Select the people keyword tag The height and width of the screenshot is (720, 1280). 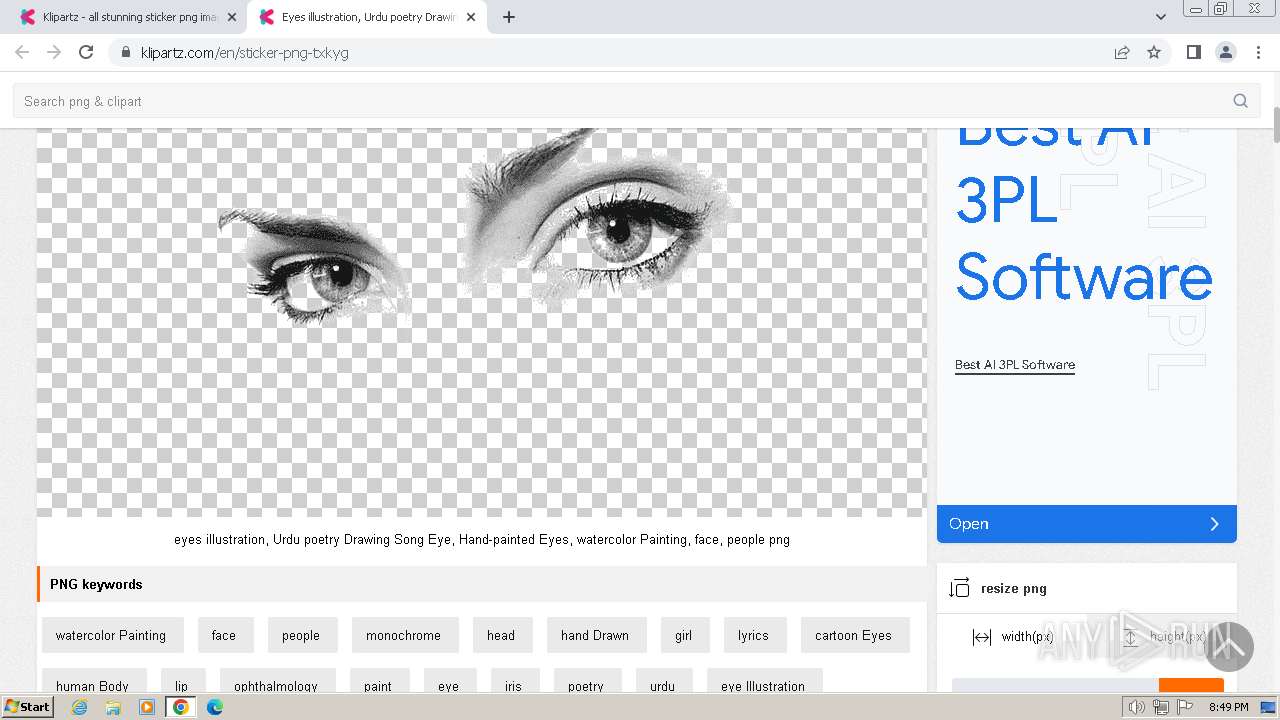(301, 635)
